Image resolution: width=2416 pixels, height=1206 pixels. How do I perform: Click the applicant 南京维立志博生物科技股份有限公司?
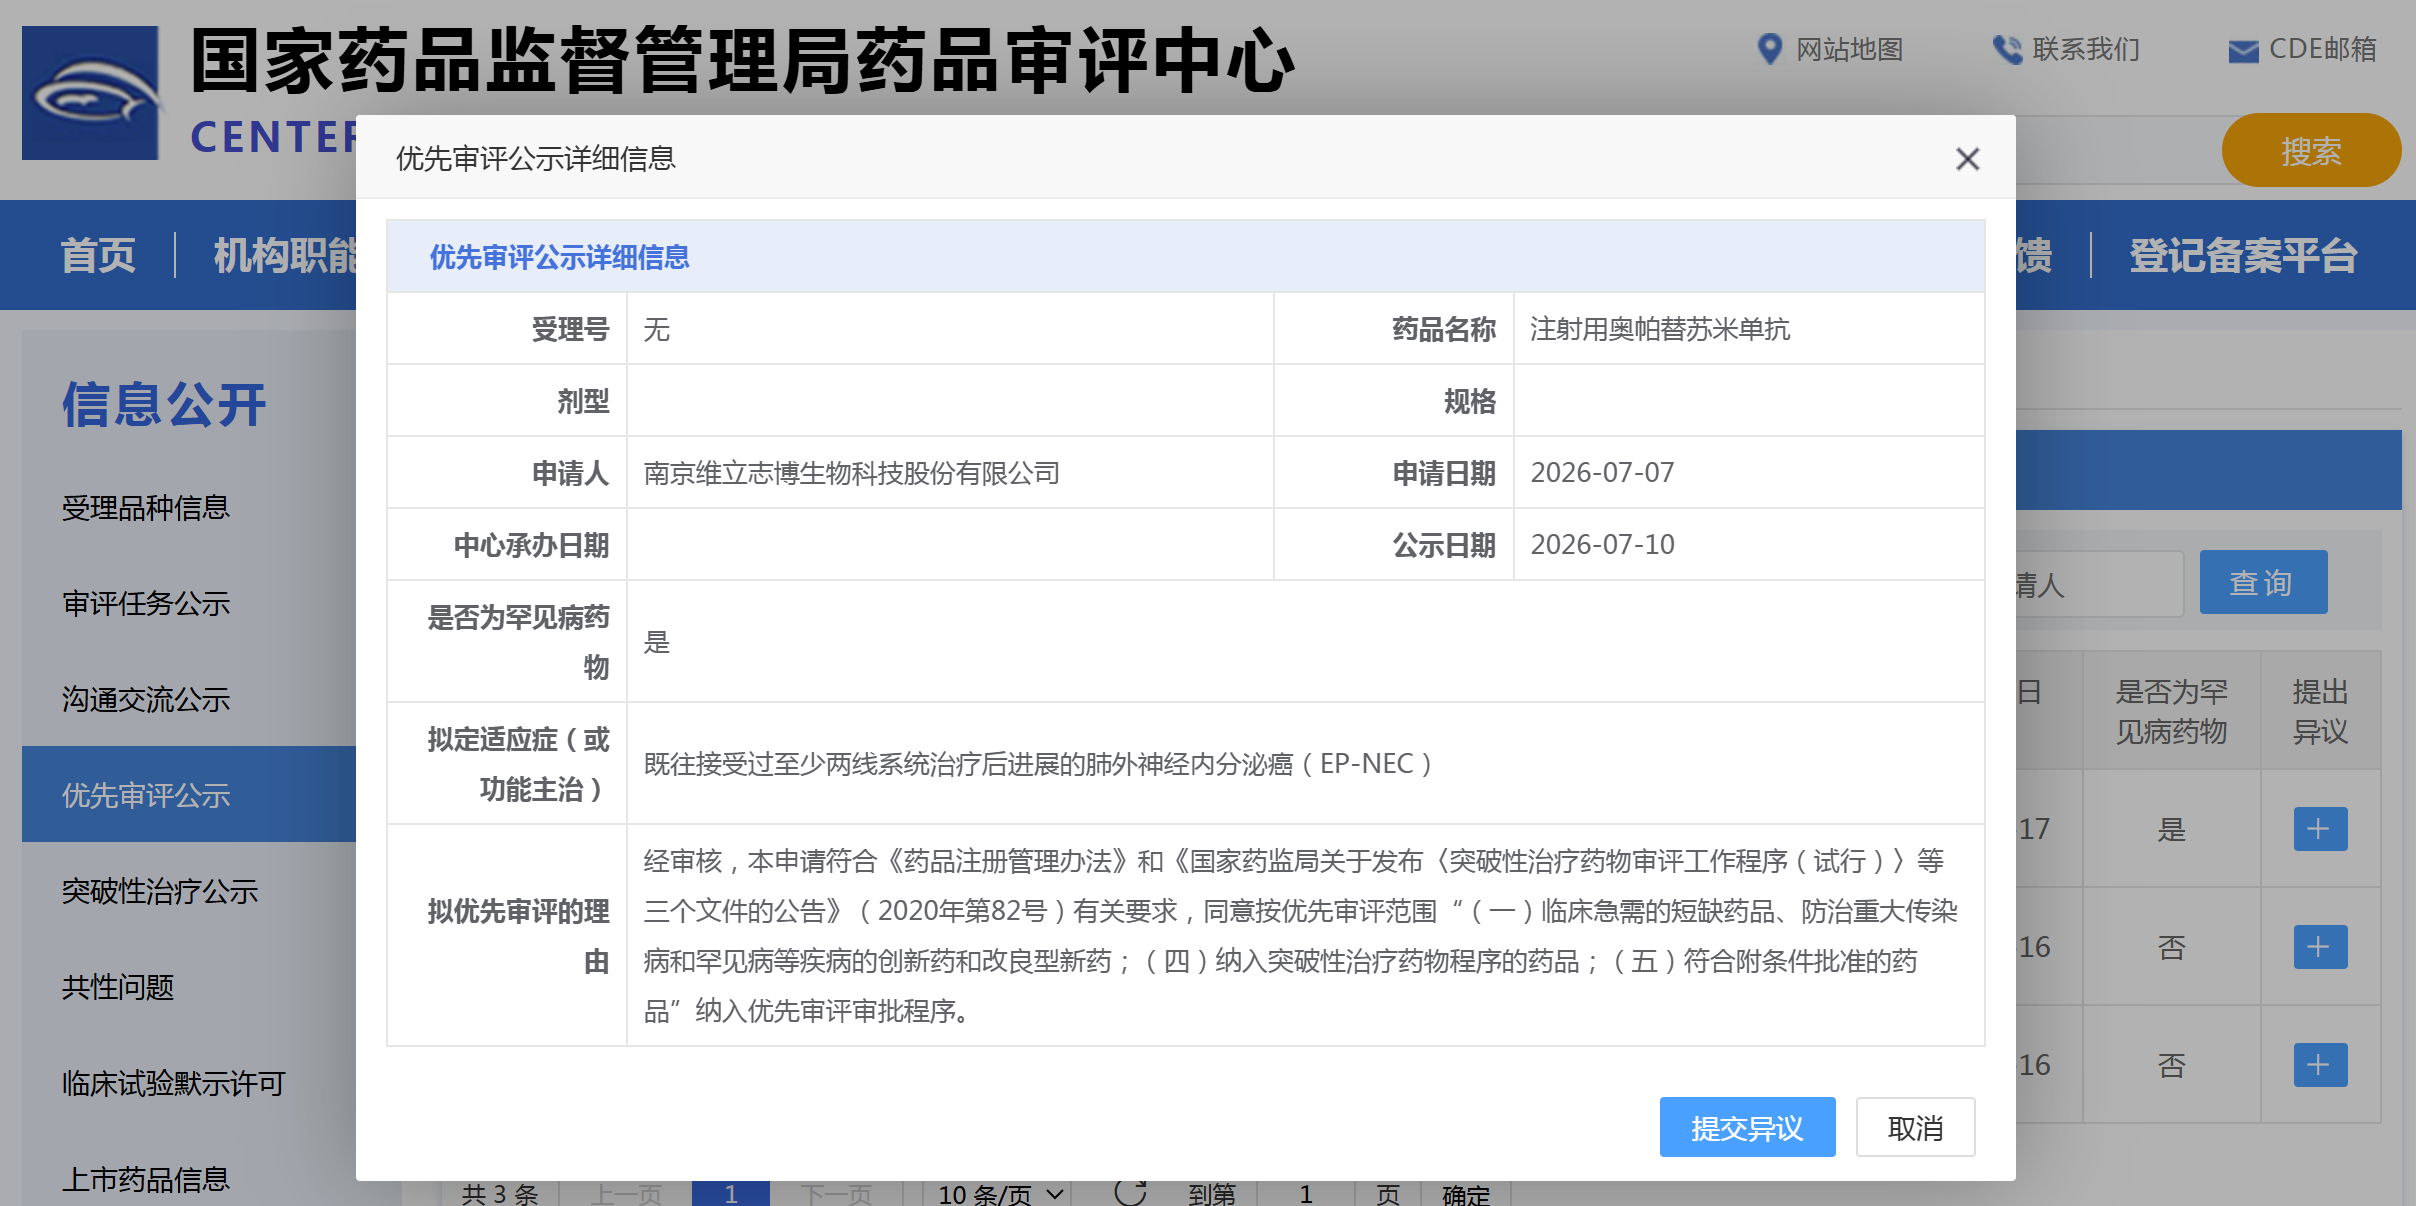[852, 473]
